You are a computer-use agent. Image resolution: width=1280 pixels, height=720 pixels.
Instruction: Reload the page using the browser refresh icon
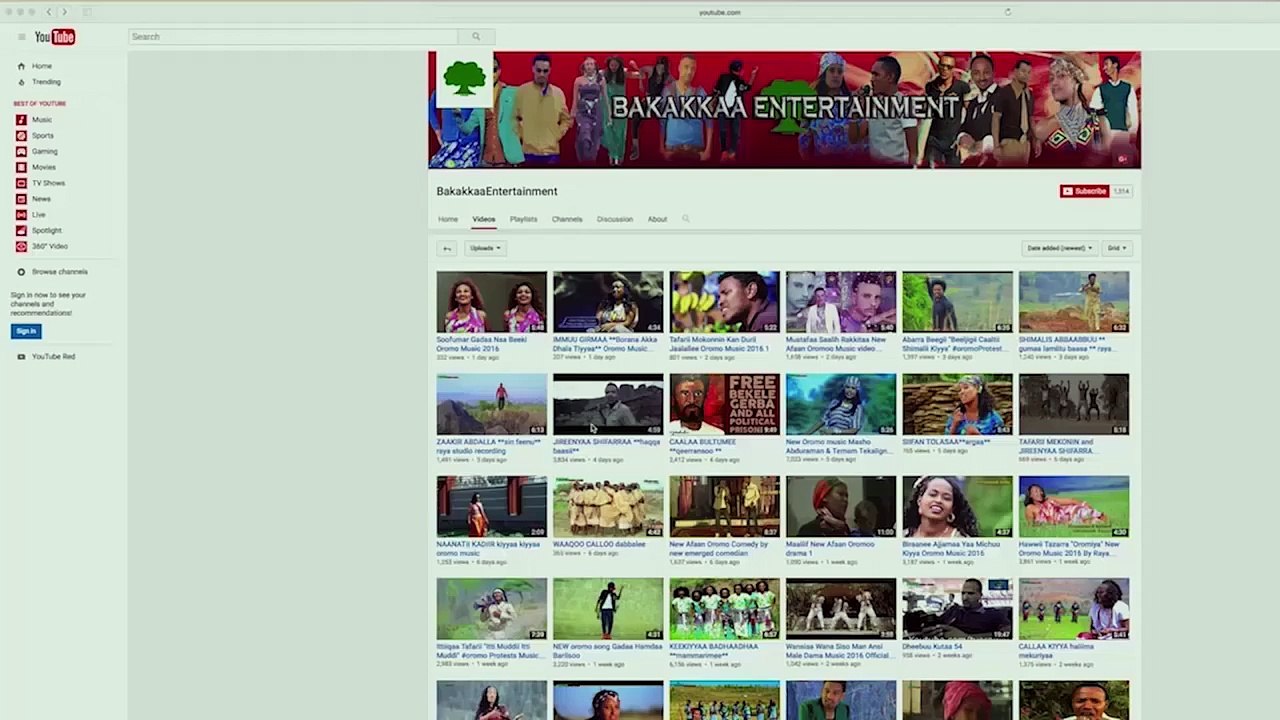[1007, 12]
